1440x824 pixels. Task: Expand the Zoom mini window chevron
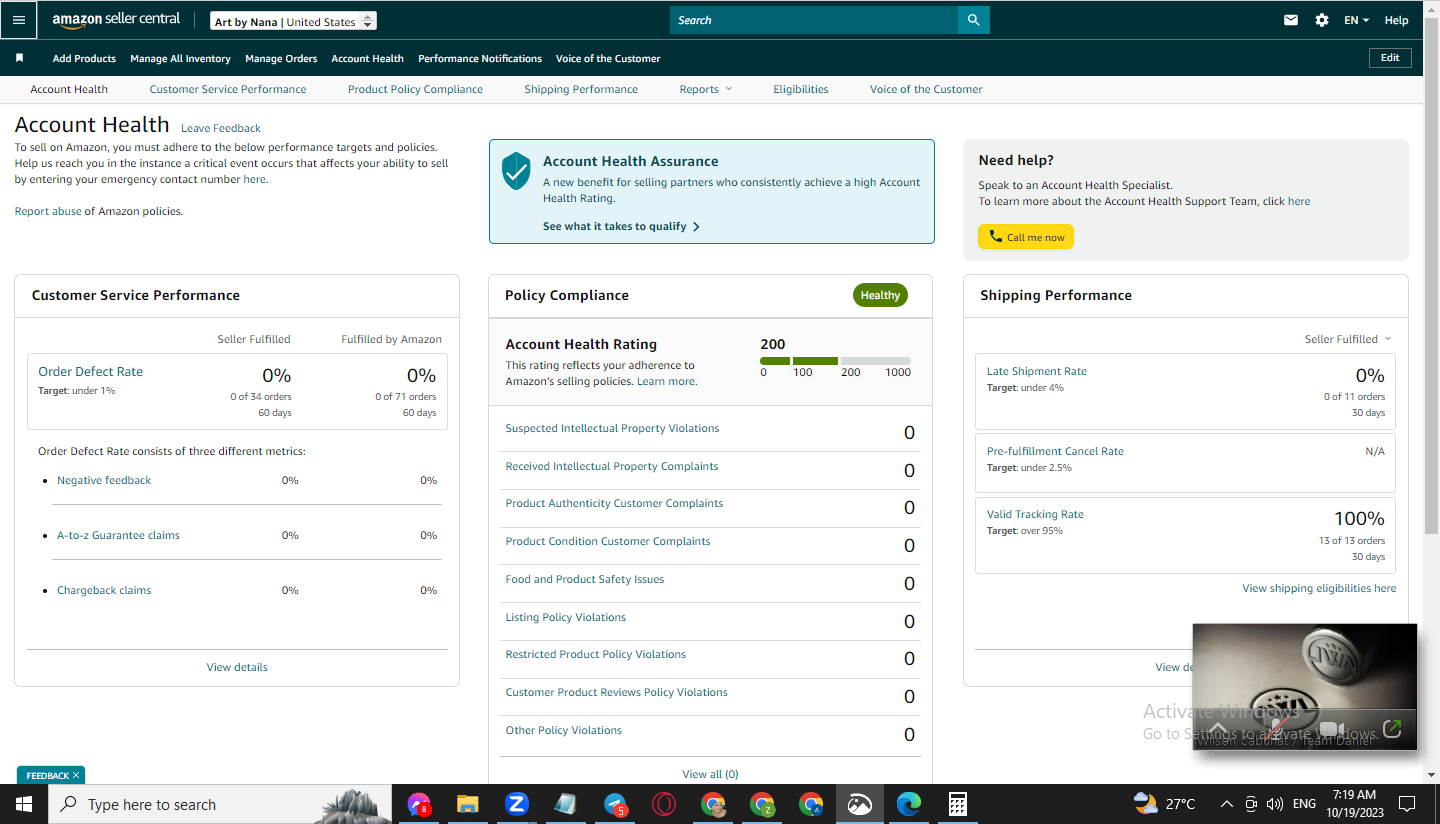pyautogui.click(x=1219, y=729)
